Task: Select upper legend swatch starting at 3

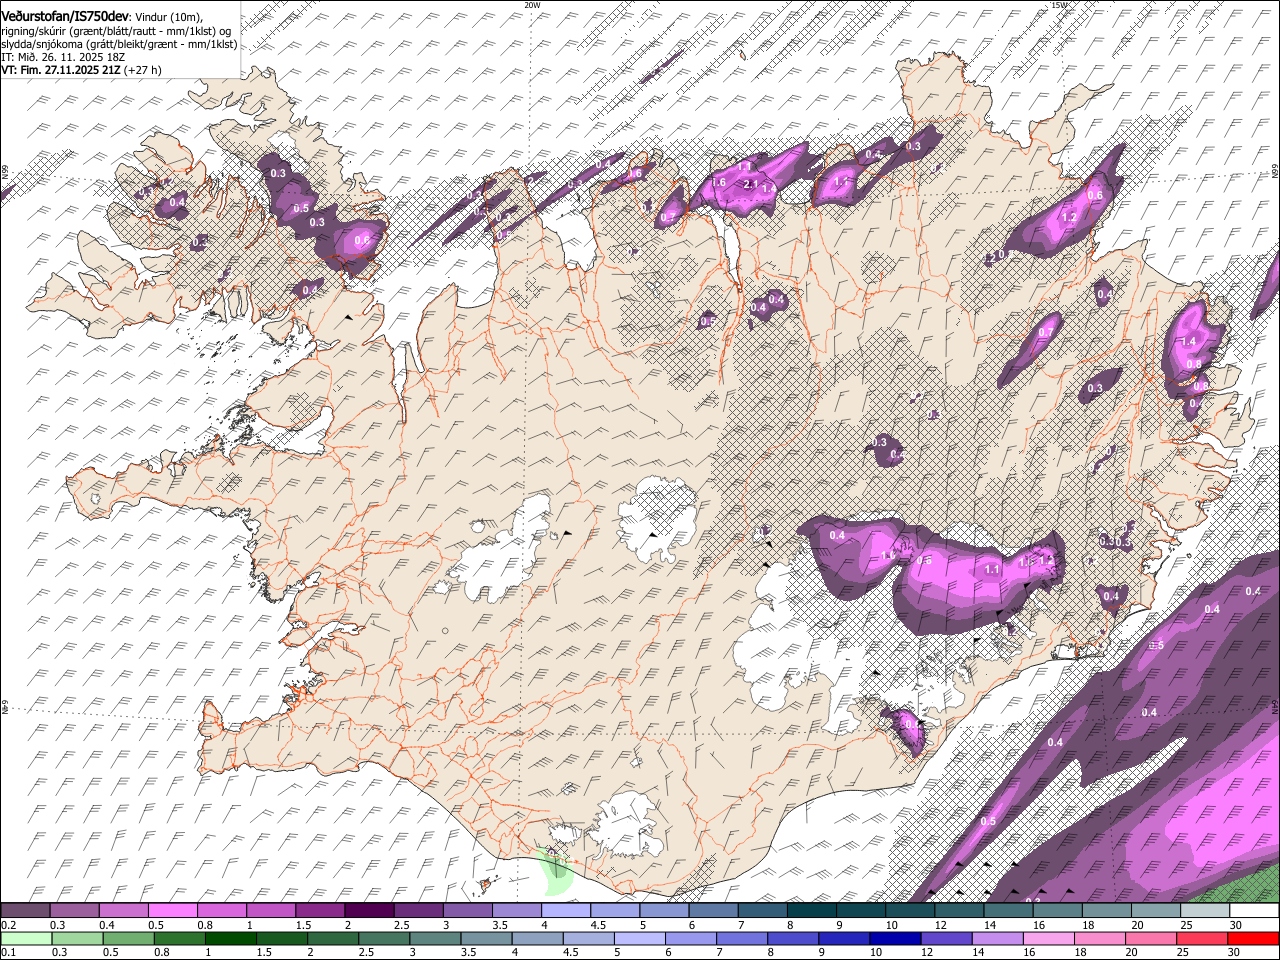Action: click(x=468, y=911)
